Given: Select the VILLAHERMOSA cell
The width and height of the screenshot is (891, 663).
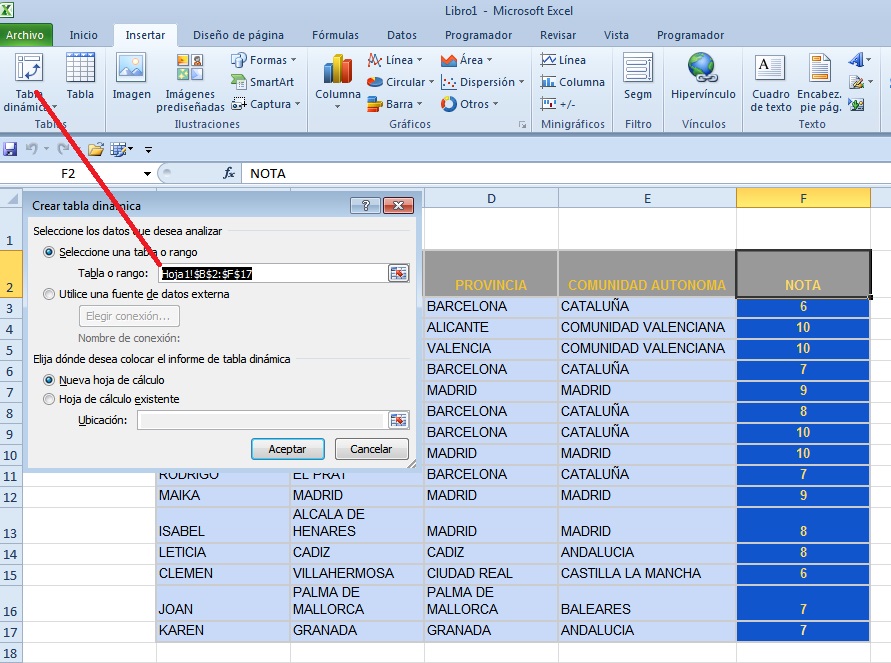Looking at the screenshot, I should tap(357, 573).
